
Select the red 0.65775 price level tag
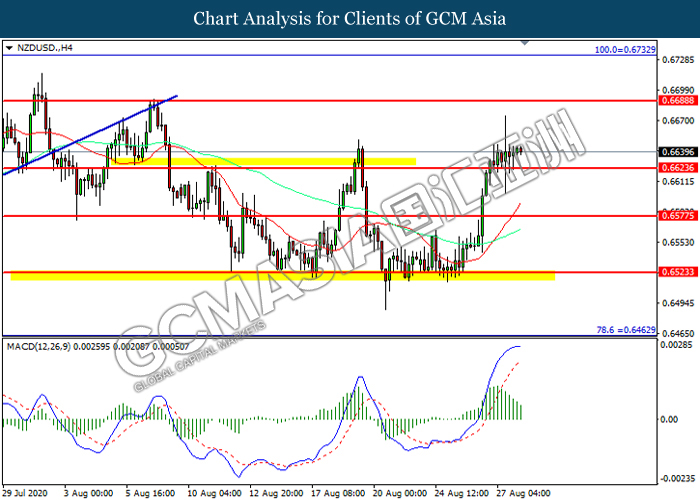click(x=678, y=216)
